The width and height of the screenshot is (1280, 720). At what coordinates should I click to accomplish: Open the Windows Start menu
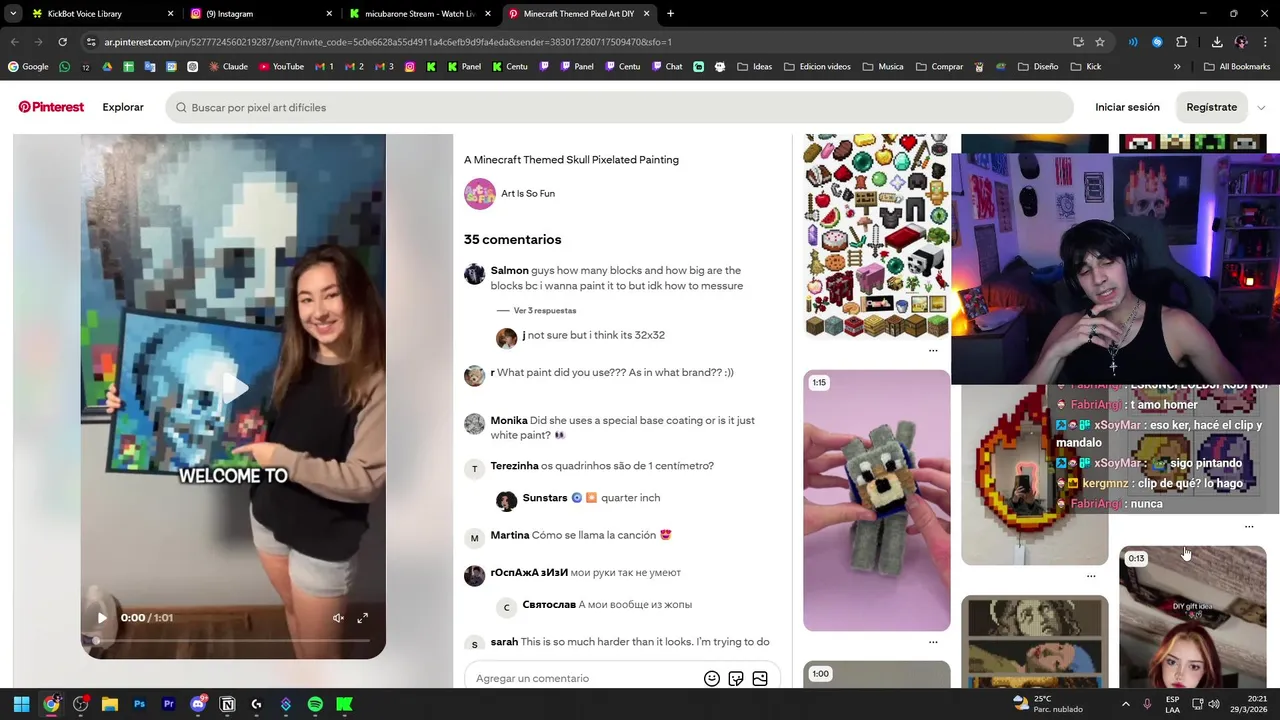[x=21, y=704]
